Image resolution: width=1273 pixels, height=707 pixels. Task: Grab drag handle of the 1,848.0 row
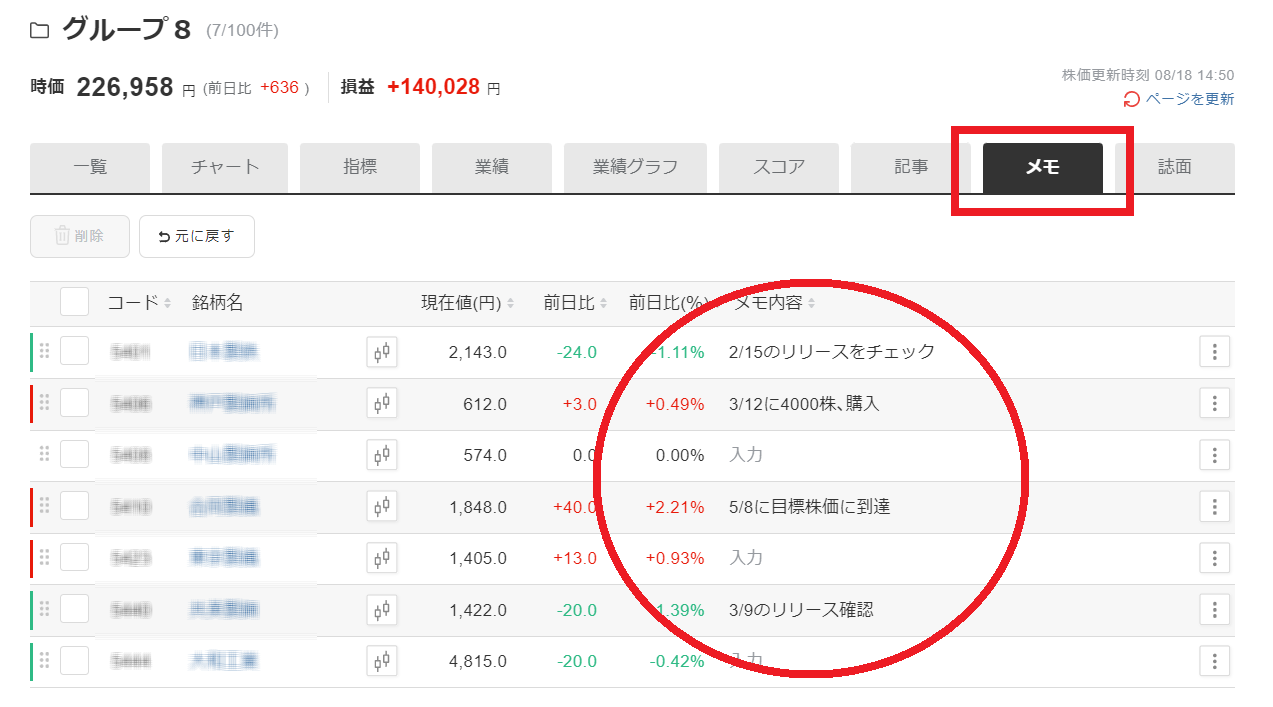click(x=44, y=506)
